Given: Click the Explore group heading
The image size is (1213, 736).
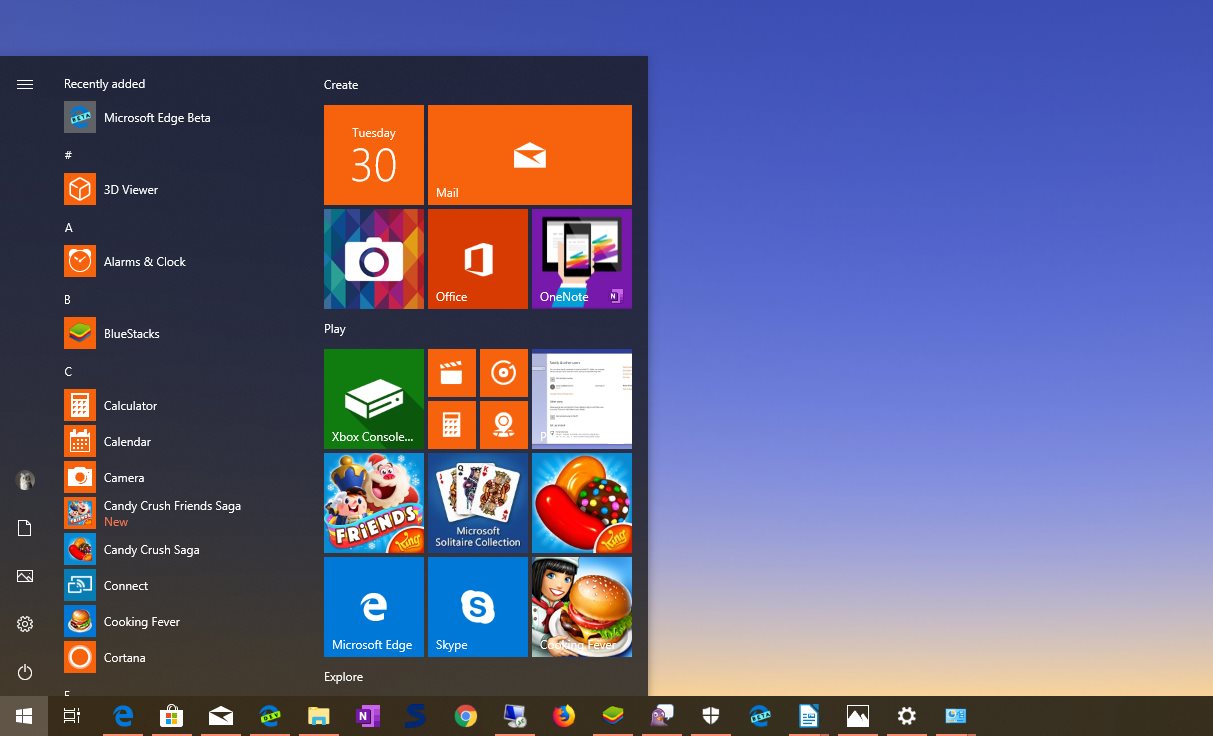Looking at the screenshot, I should pyautogui.click(x=343, y=677).
